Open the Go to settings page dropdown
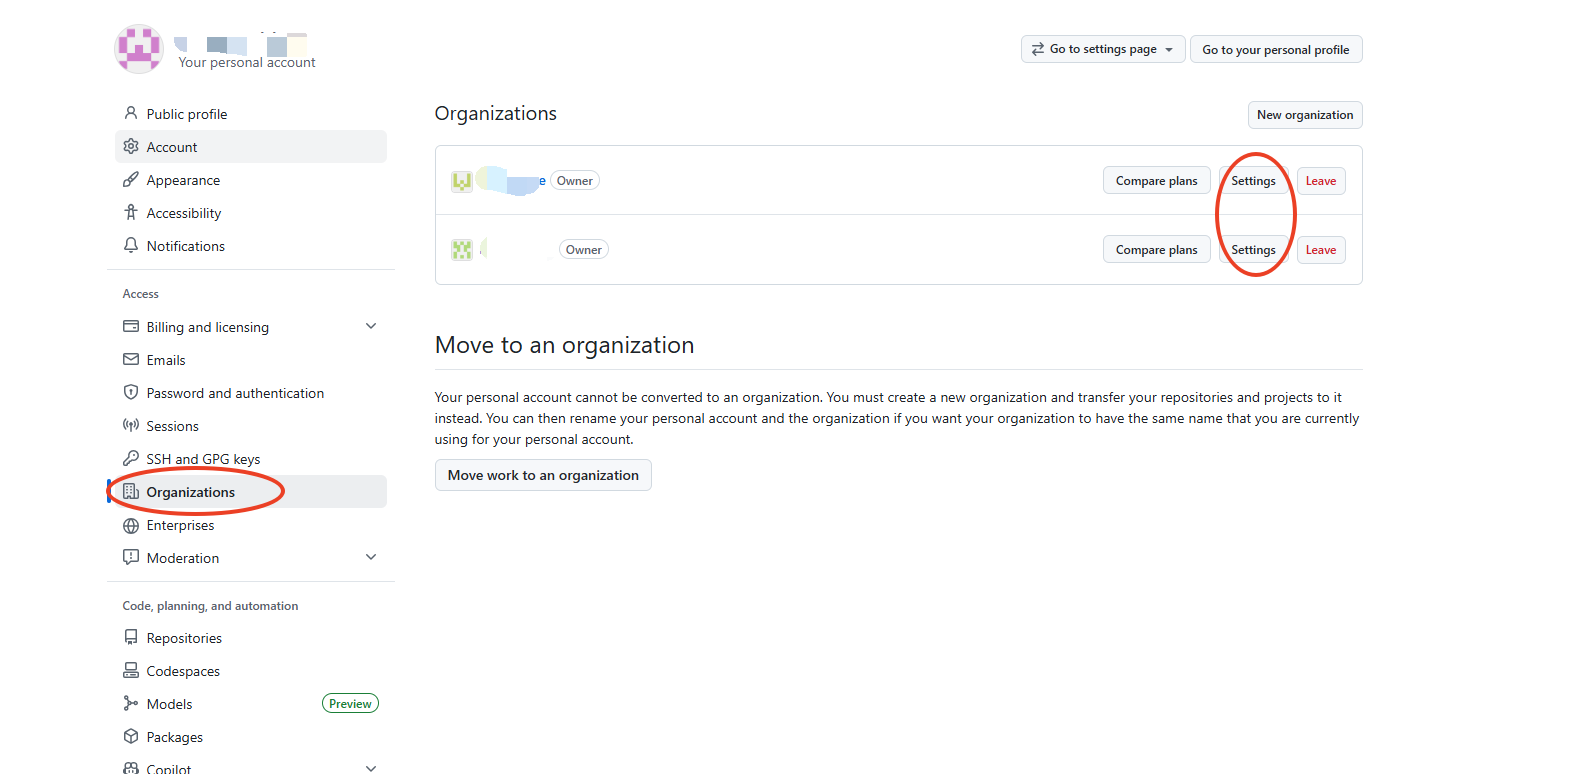 point(1102,49)
